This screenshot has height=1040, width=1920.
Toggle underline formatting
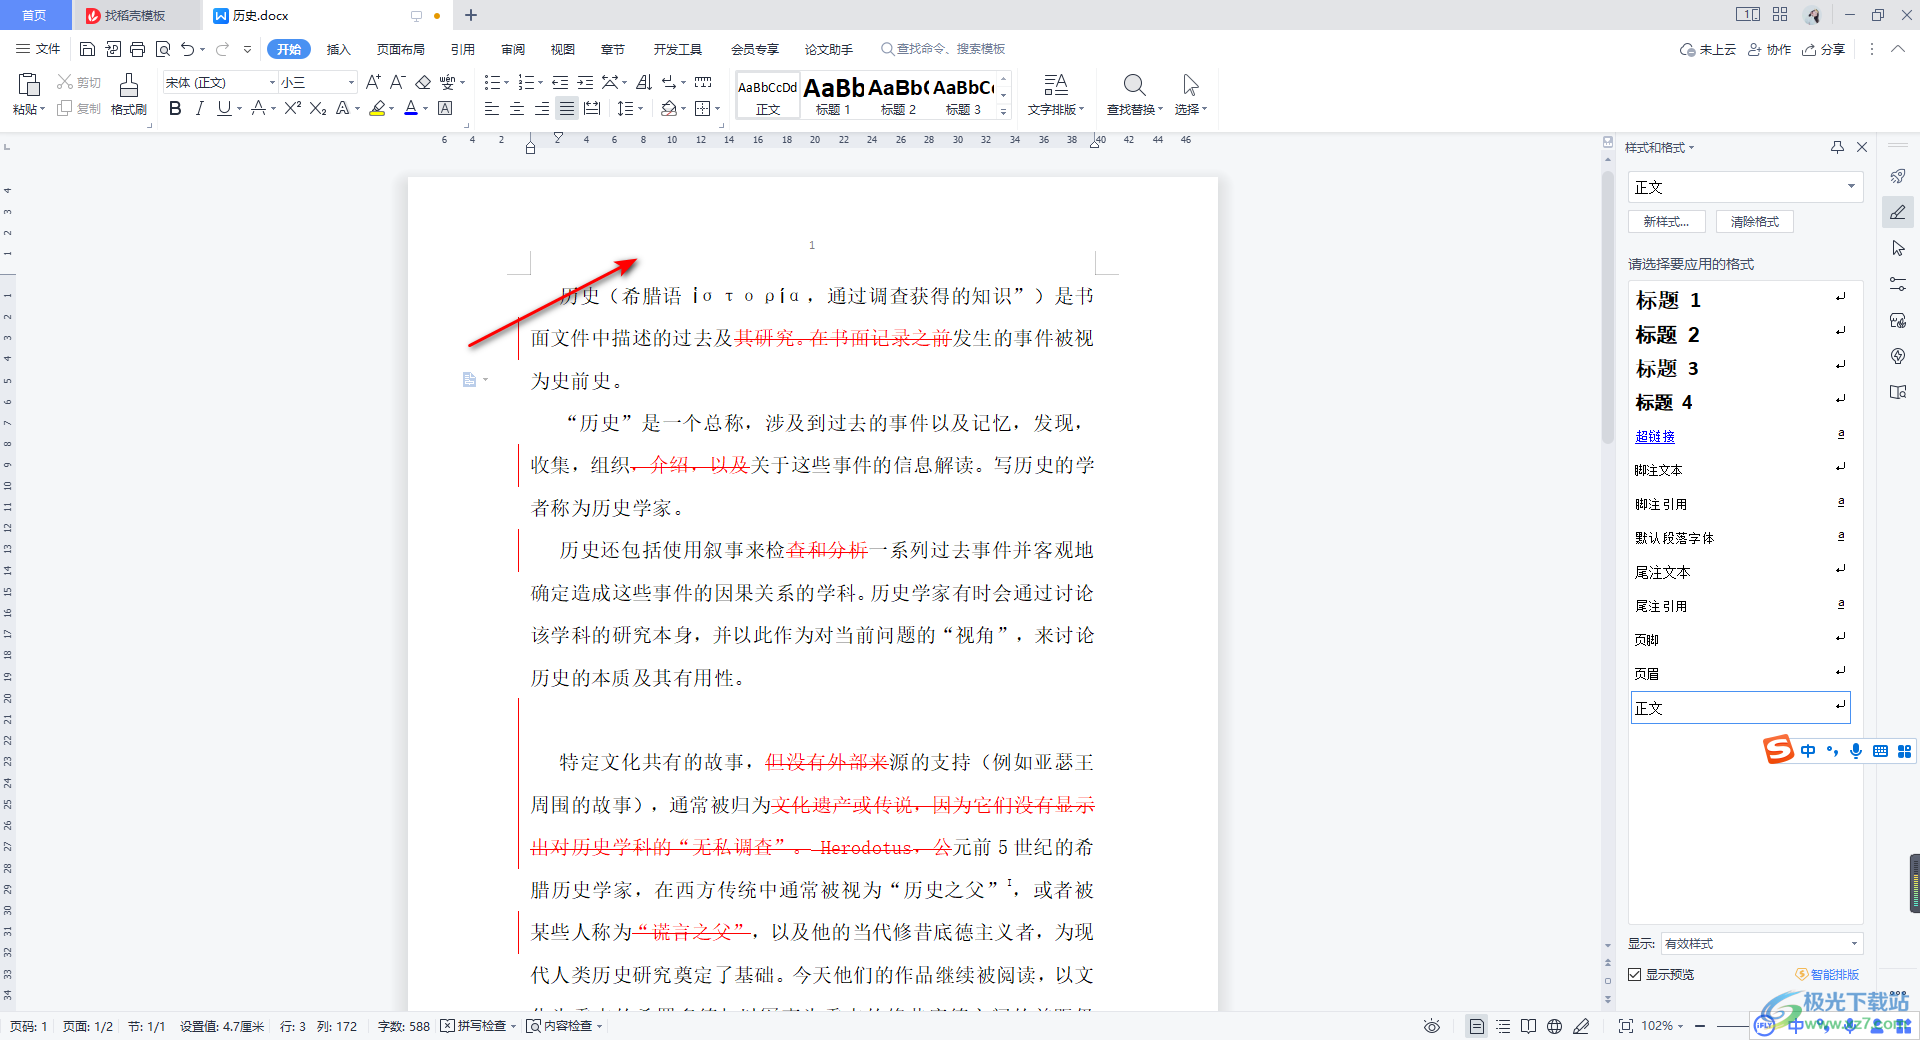224,108
